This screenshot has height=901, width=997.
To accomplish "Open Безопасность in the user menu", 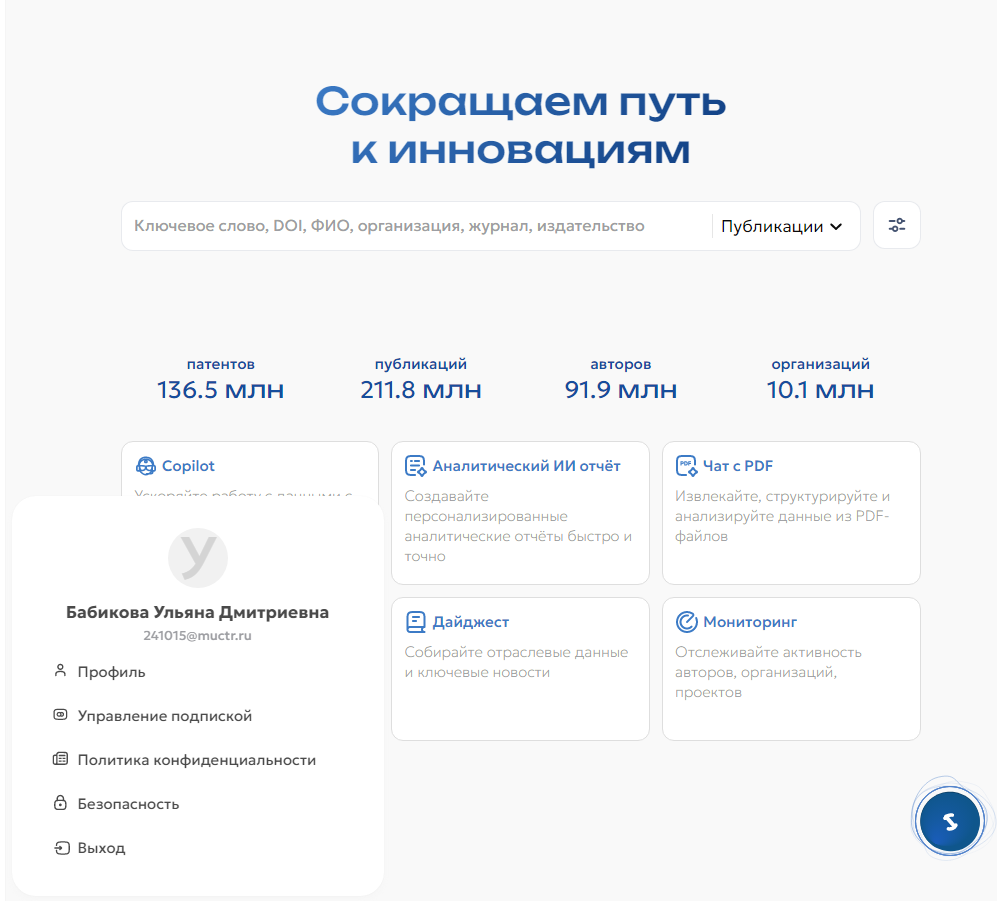I will (x=128, y=804).
